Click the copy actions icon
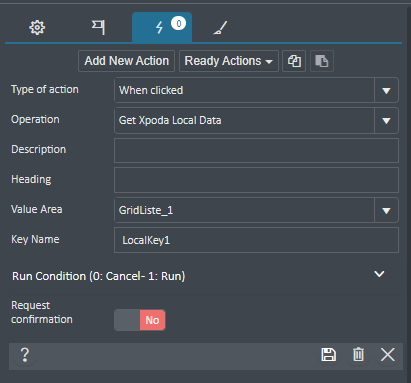The height and width of the screenshot is (383, 411). (x=294, y=61)
